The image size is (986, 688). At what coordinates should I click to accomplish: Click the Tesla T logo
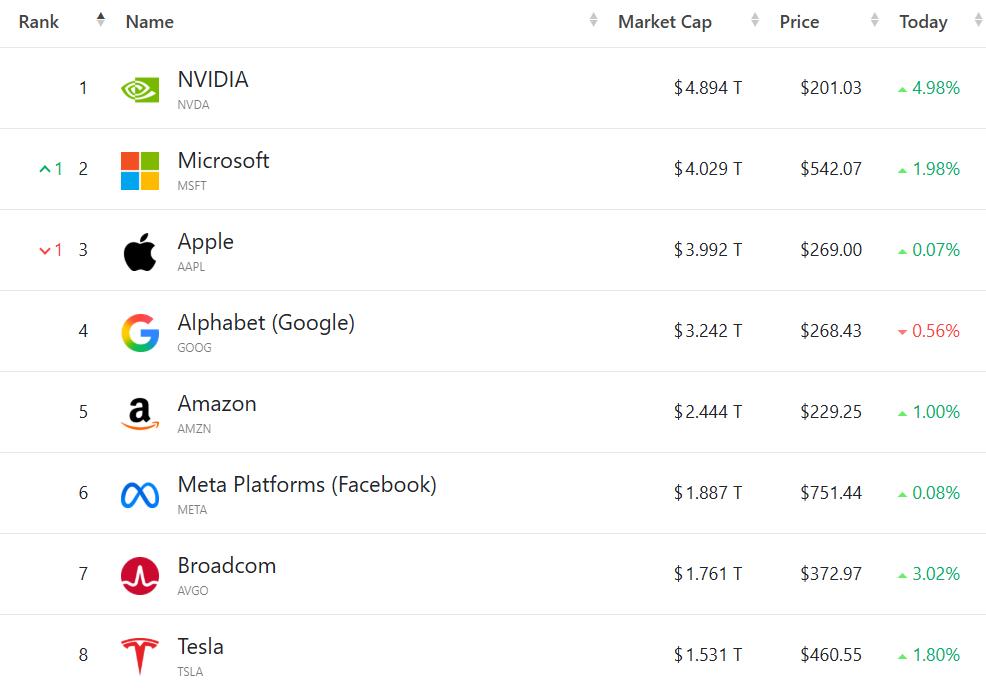pyautogui.click(x=140, y=655)
